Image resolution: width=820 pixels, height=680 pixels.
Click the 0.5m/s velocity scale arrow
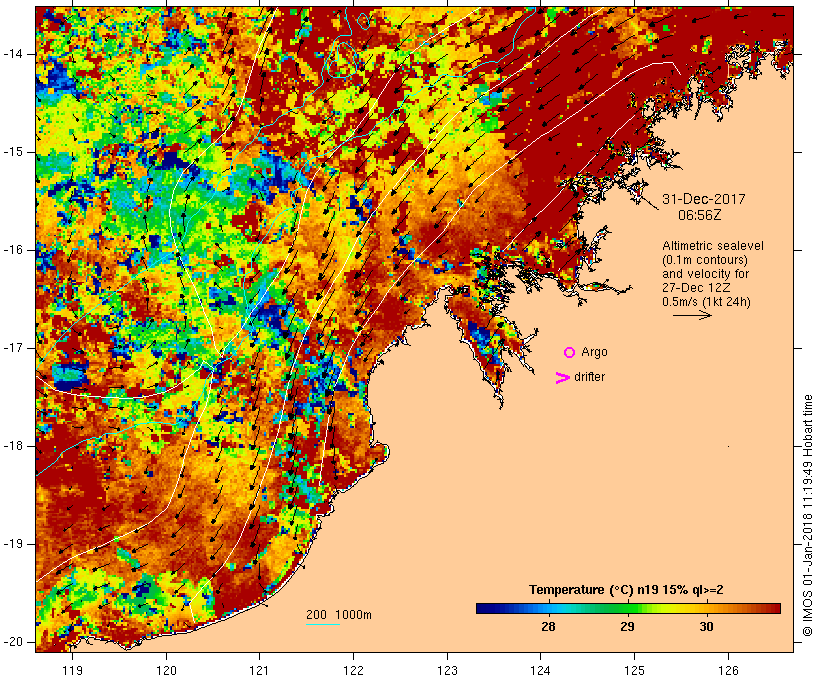[692, 315]
